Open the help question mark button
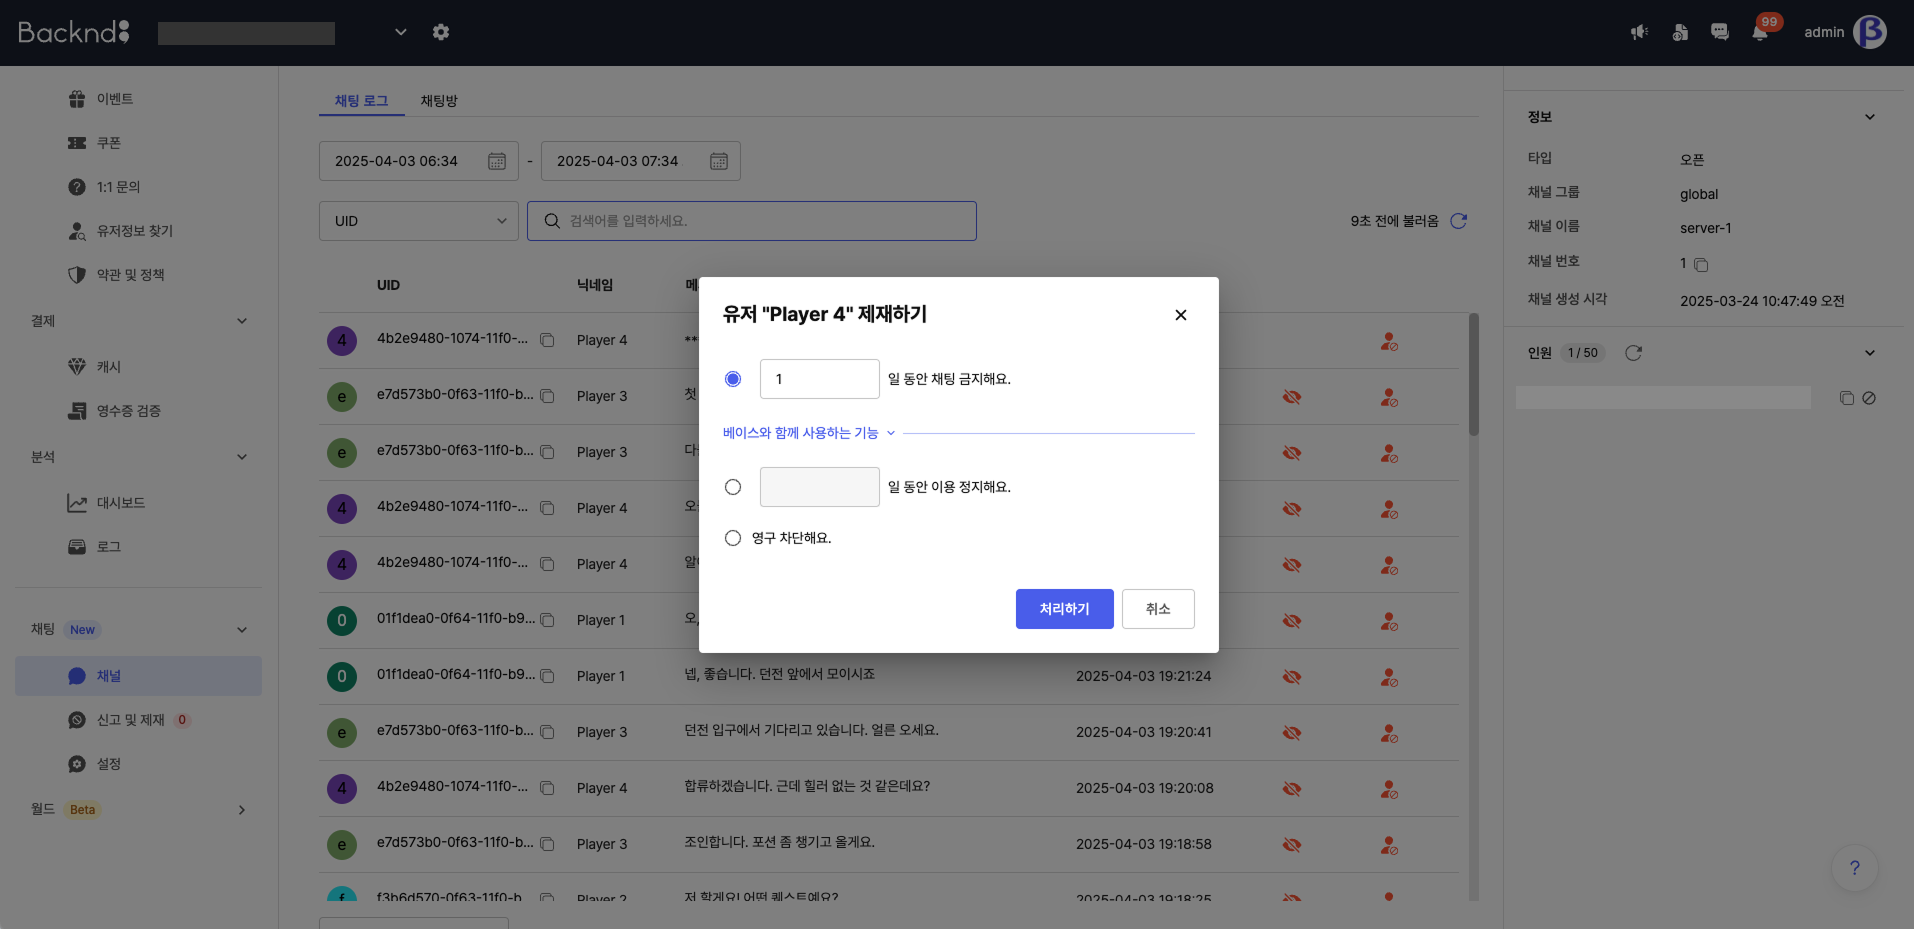Viewport: 1914px width, 929px height. [1855, 868]
